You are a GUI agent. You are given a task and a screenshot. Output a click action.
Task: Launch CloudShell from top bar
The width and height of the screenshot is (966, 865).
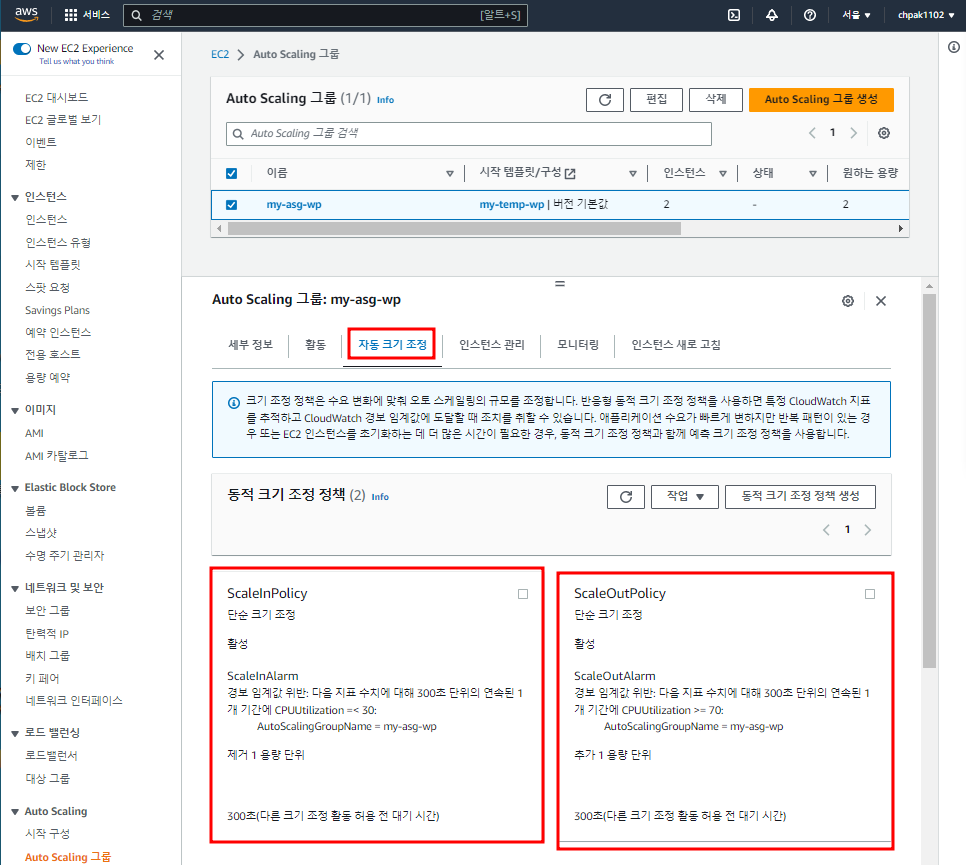click(734, 15)
